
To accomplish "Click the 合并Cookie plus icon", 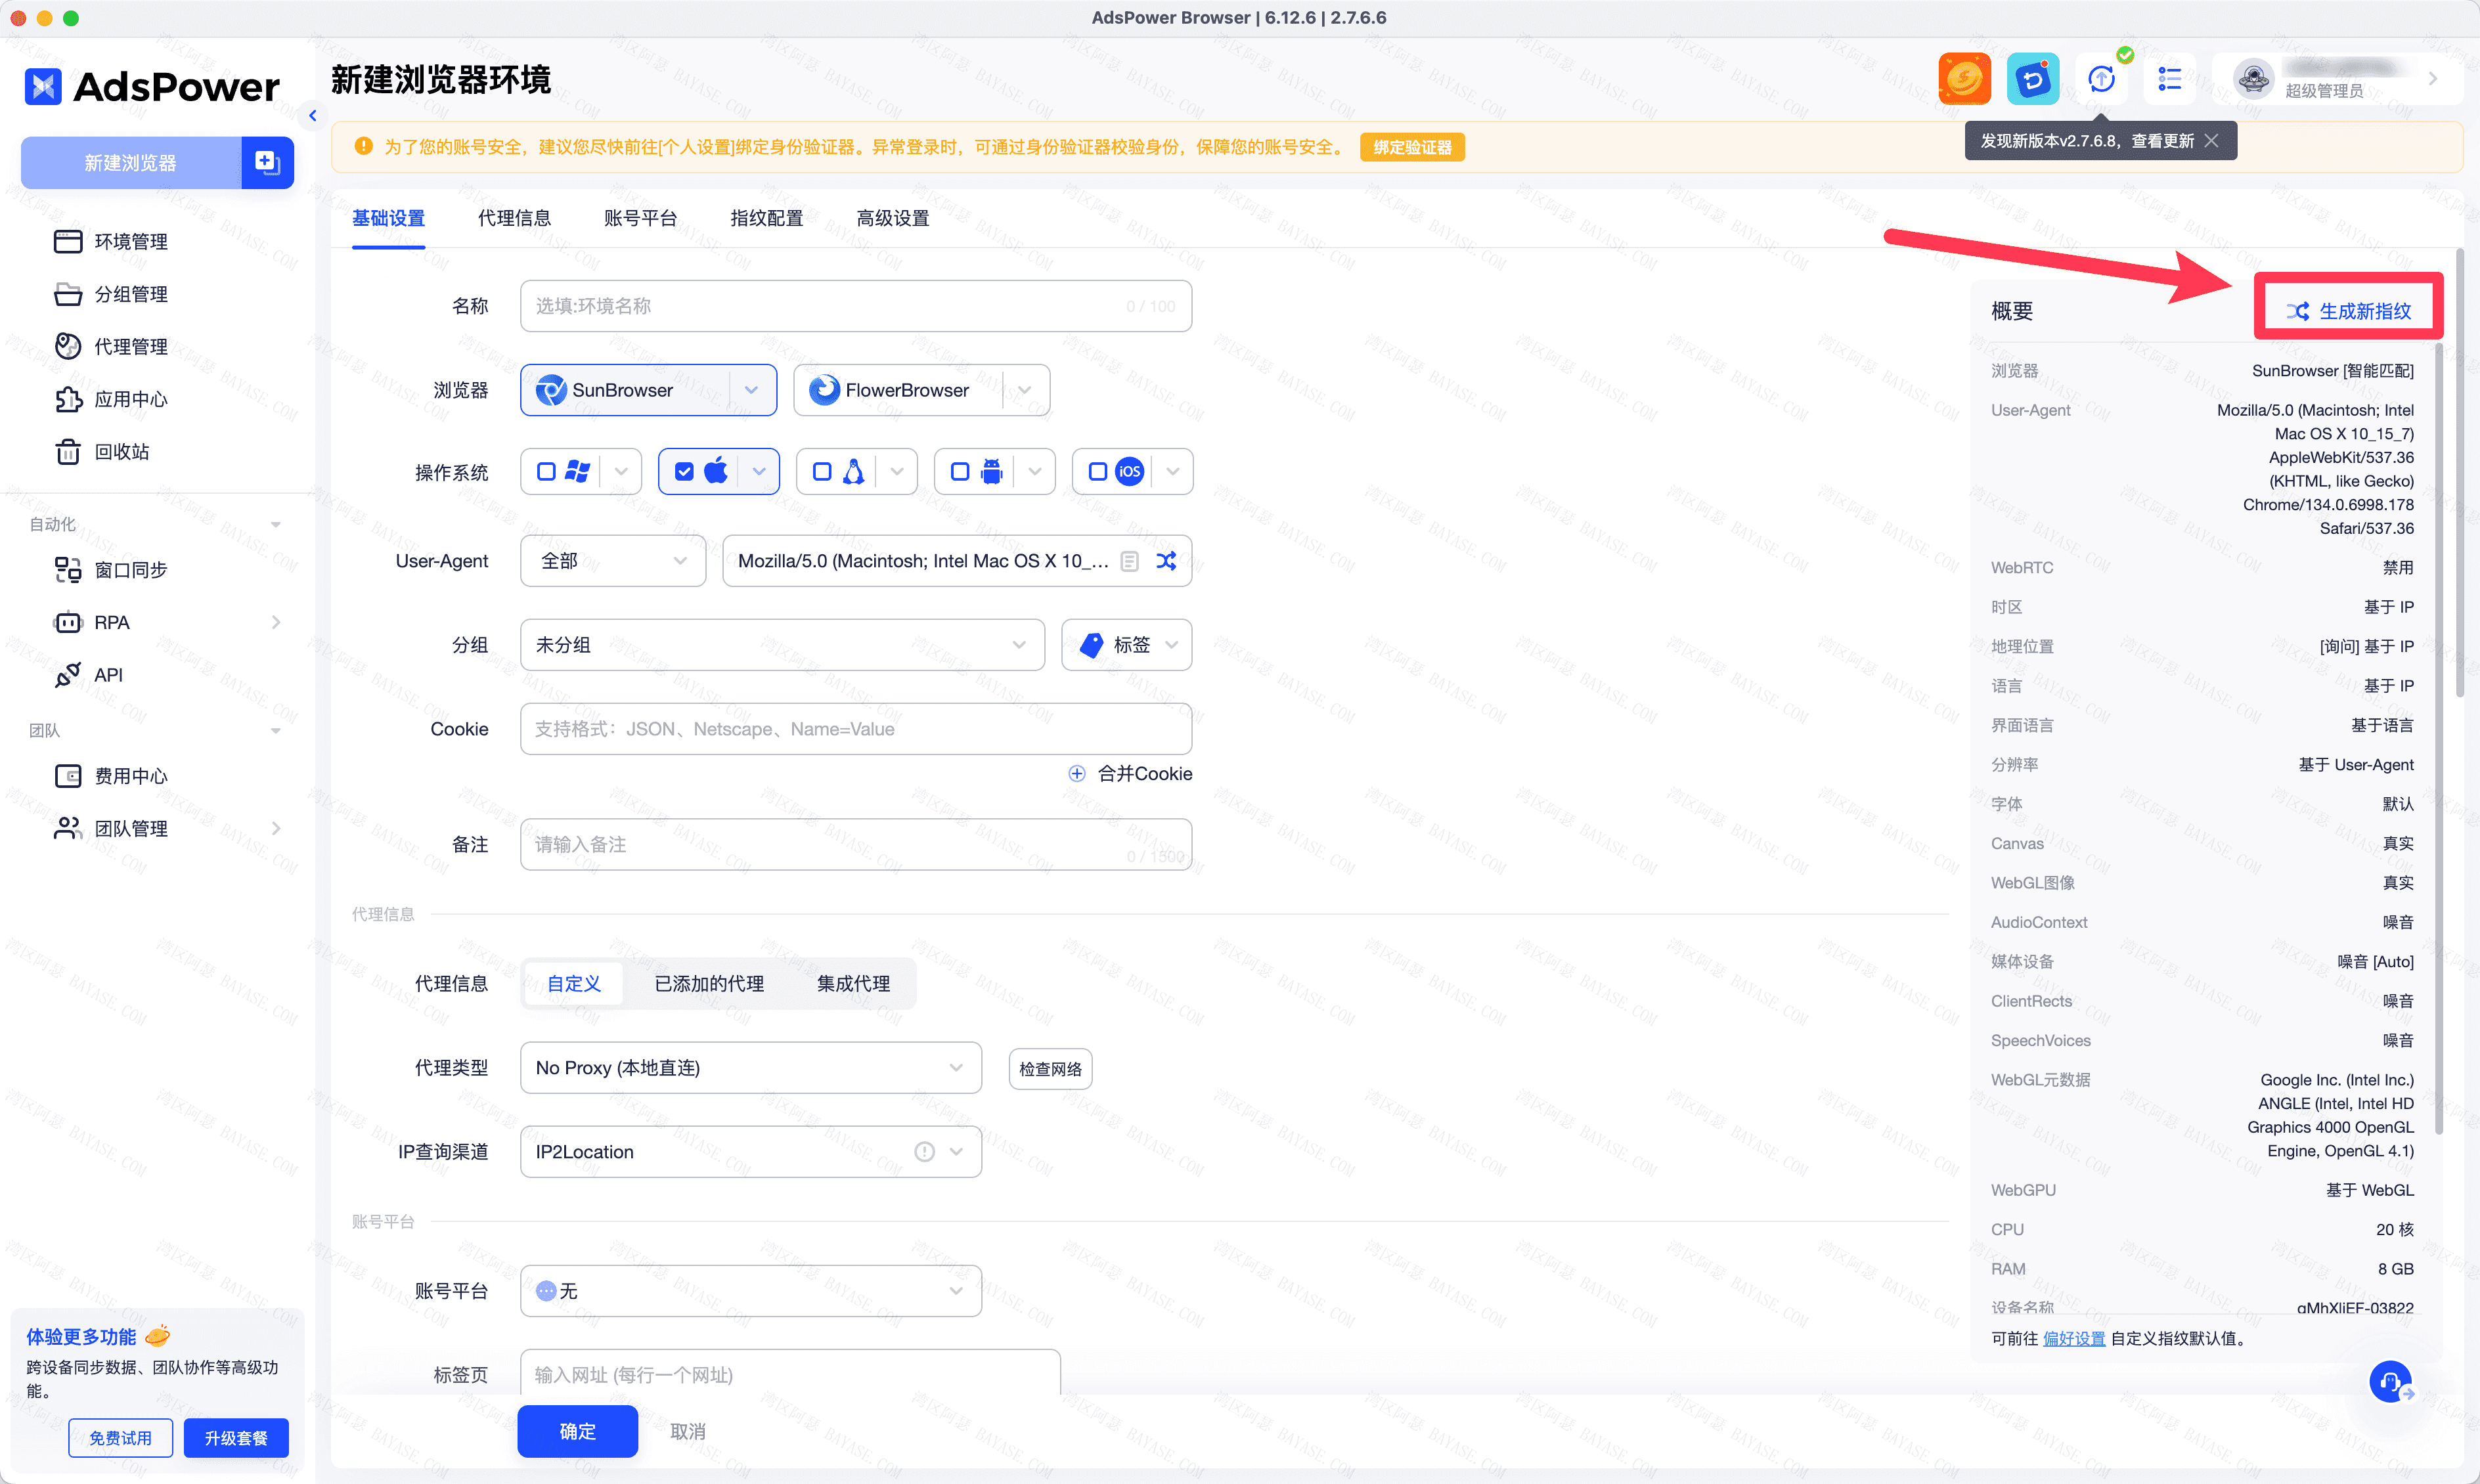I will [x=1077, y=773].
